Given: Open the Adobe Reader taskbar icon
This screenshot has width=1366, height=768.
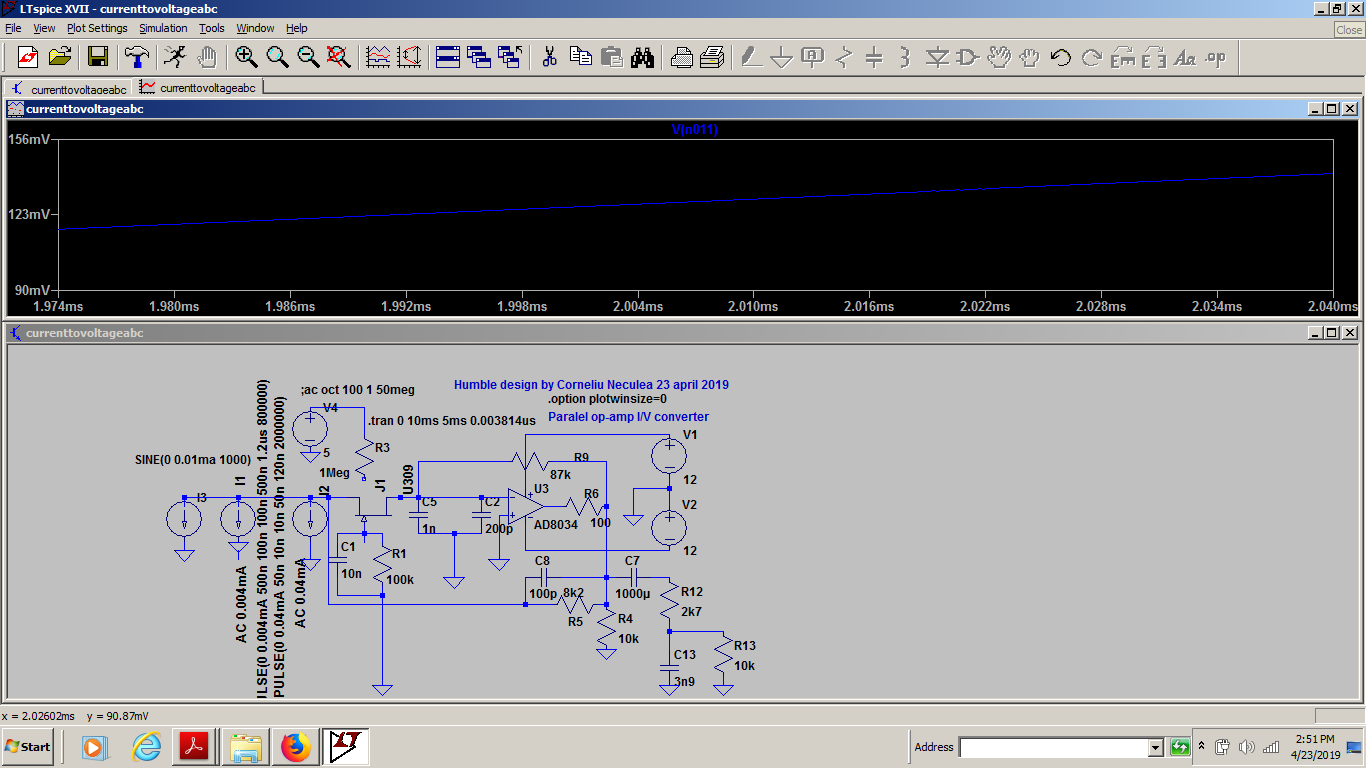Looking at the screenshot, I should [194, 746].
